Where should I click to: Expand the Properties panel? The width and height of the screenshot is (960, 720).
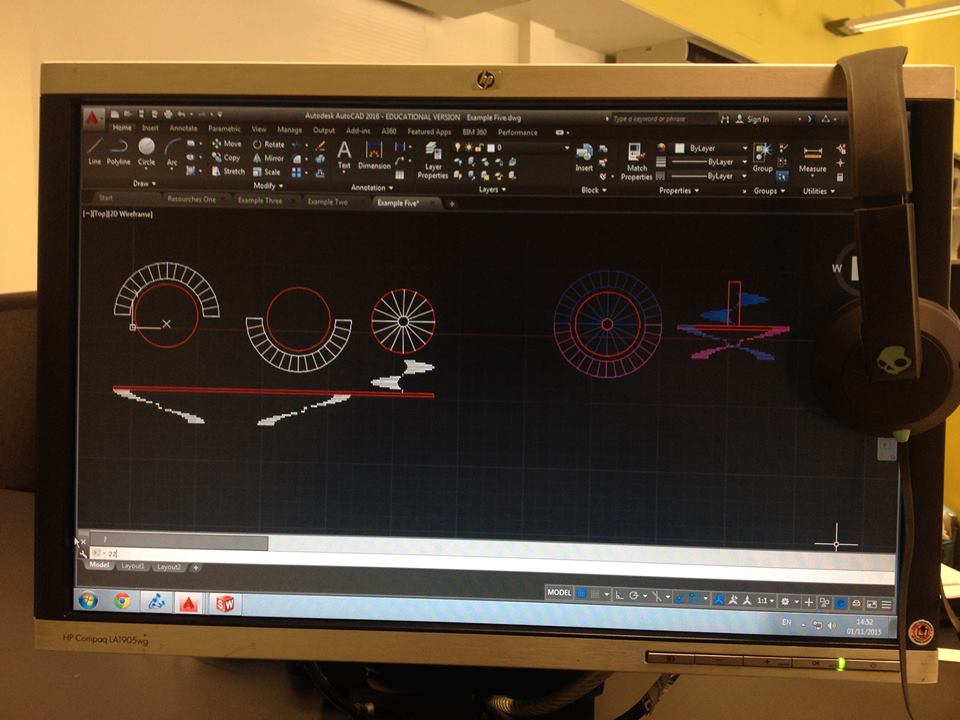pyautogui.click(x=679, y=190)
